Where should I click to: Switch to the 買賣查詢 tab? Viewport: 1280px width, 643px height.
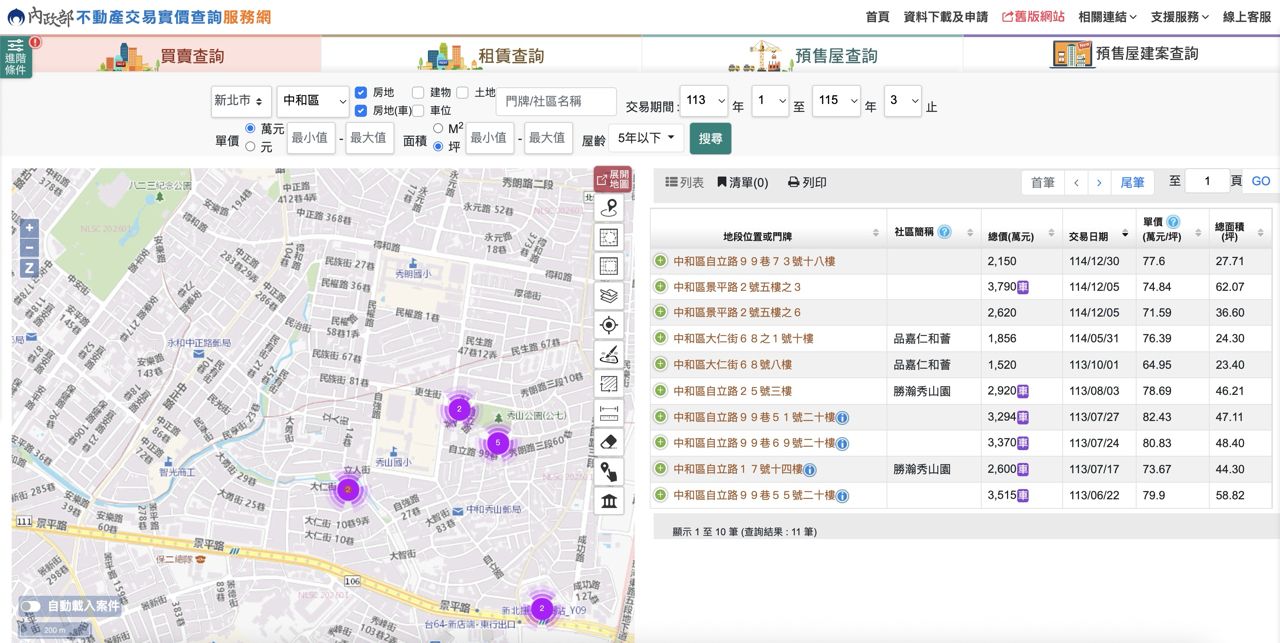coord(161,54)
